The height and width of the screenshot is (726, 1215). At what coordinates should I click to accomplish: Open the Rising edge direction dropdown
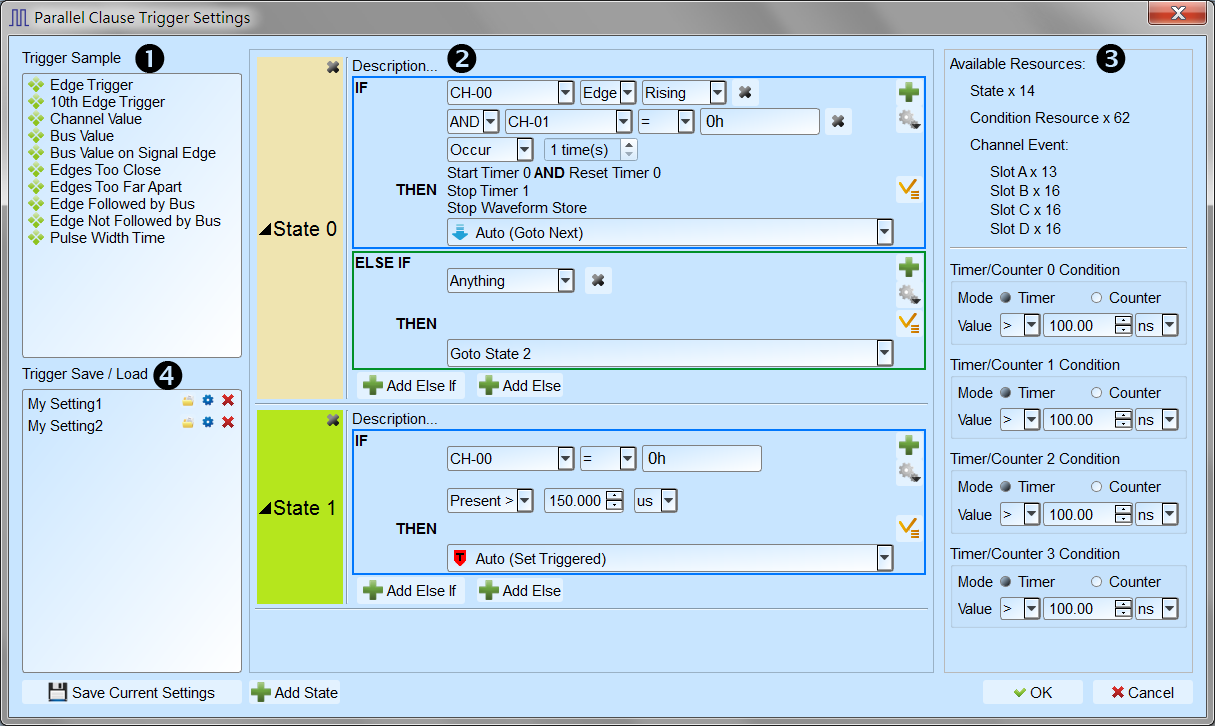(x=717, y=93)
